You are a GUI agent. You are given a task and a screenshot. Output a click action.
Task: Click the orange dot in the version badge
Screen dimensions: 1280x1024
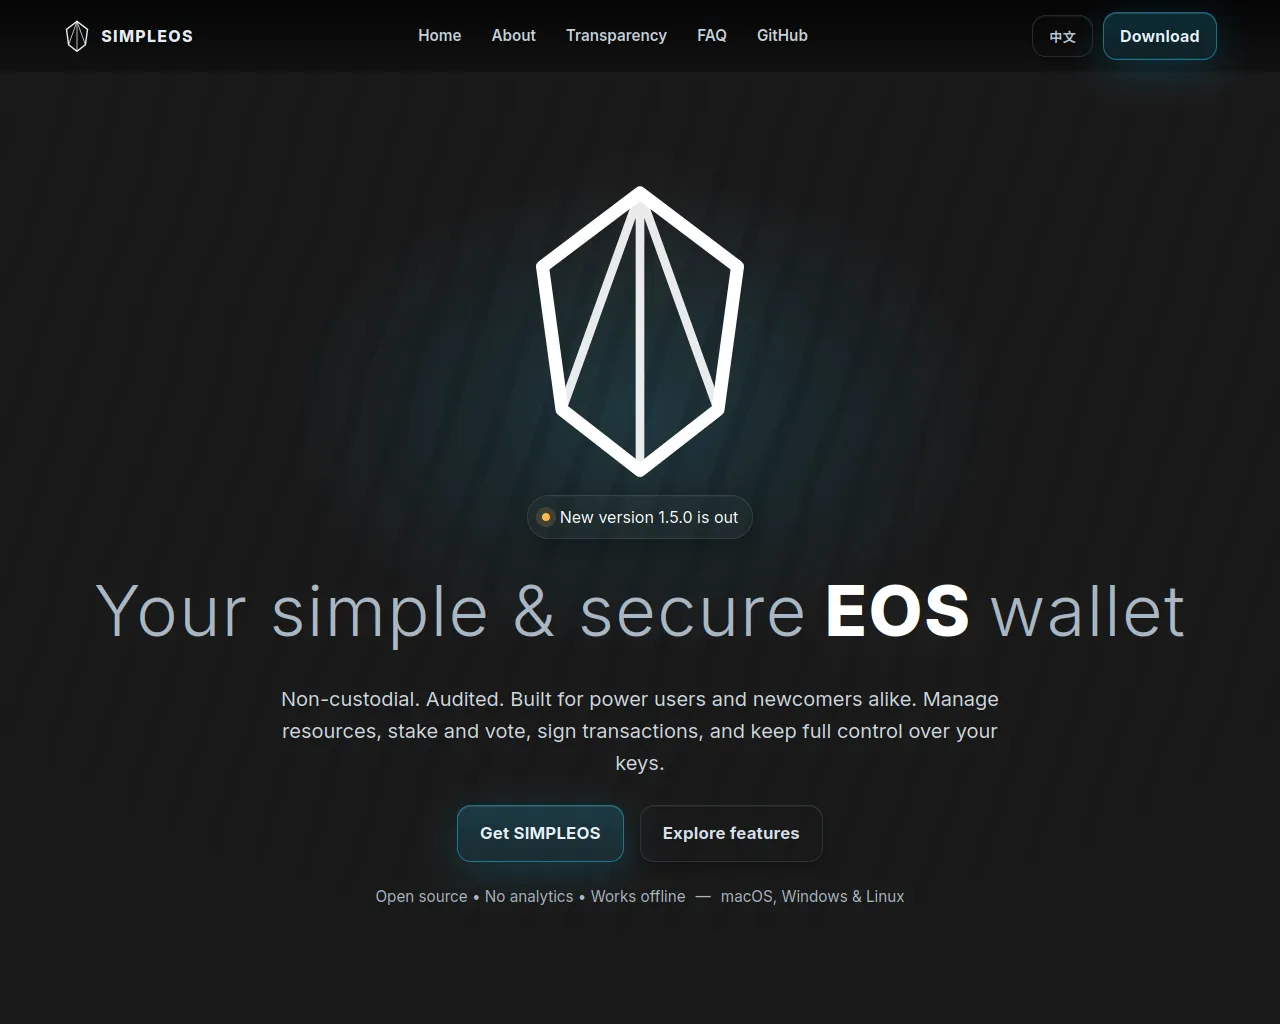click(x=546, y=517)
